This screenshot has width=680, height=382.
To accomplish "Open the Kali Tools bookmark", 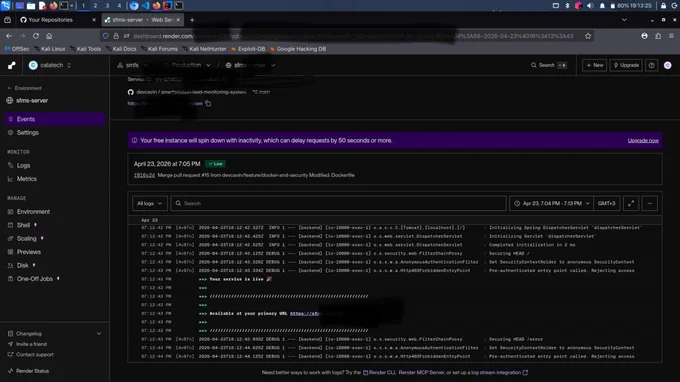I will pyautogui.click(x=85, y=49).
